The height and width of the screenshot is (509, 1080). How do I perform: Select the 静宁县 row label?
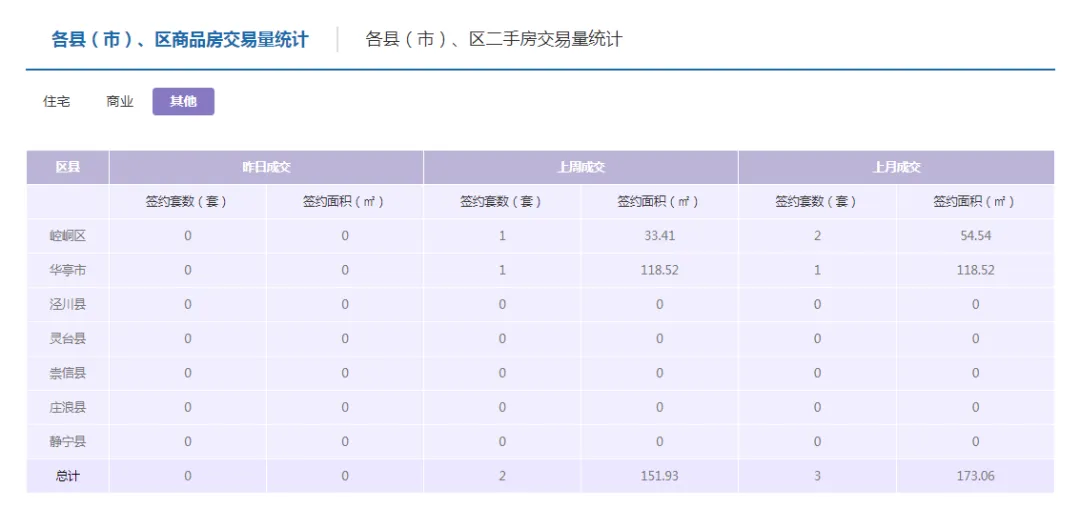[68, 442]
